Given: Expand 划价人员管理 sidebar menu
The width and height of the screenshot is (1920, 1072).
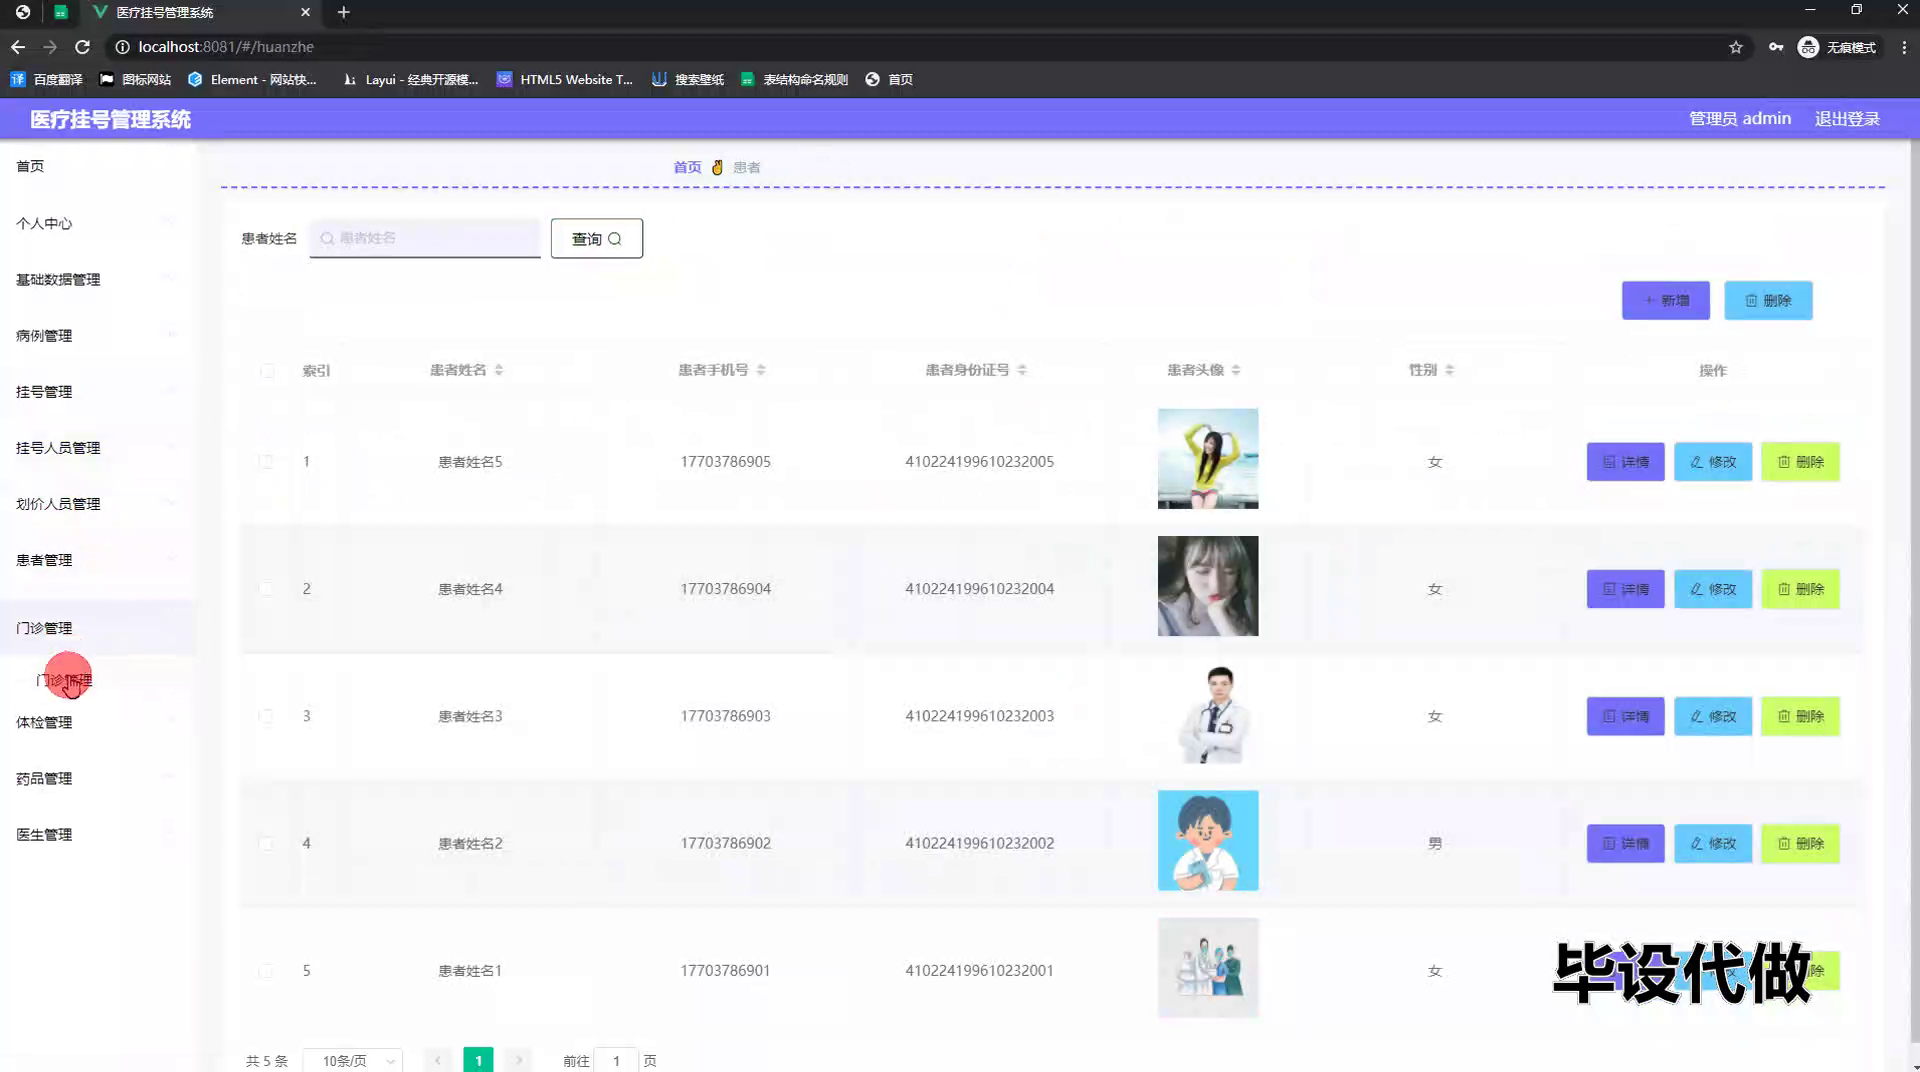Looking at the screenshot, I should pyautogui.click(x=97, y=503).
